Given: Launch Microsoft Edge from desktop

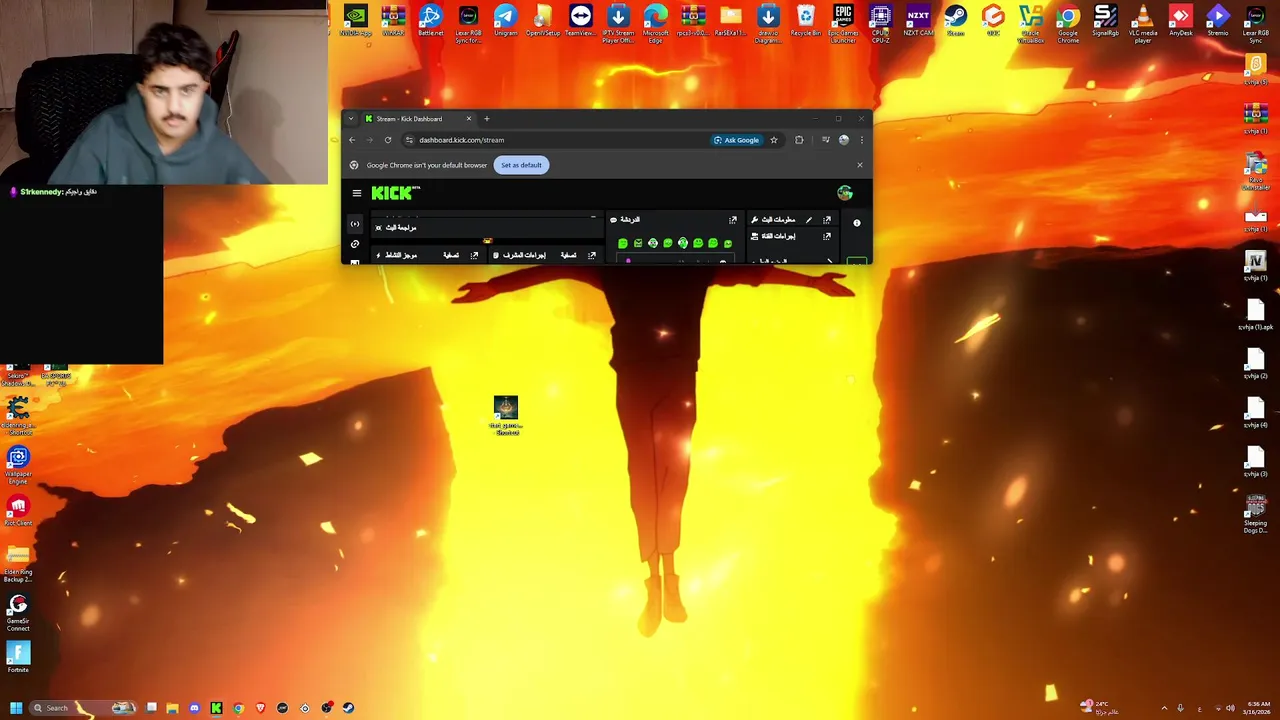Looking at the screenshot, I should click(655, 24).
